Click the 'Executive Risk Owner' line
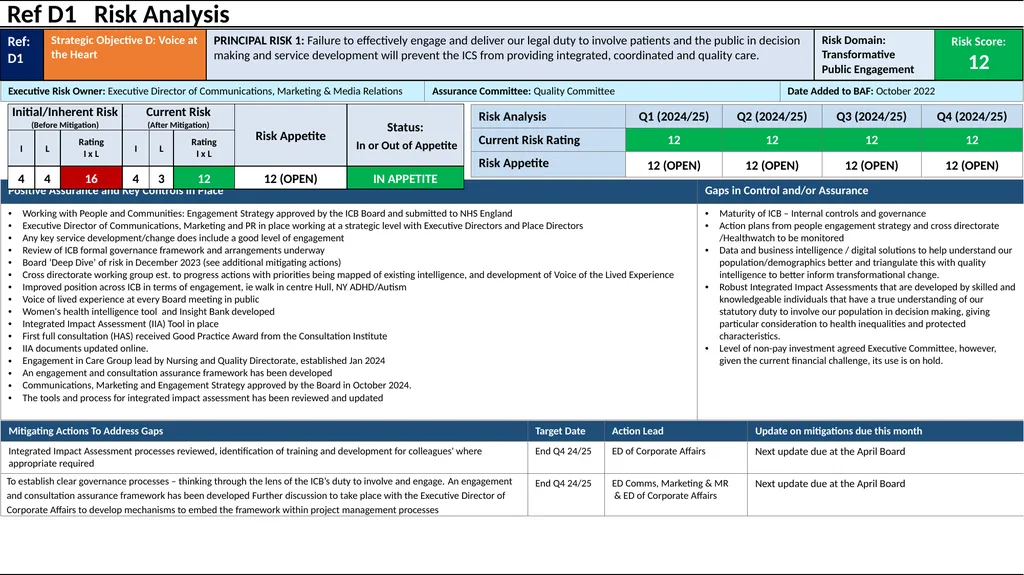This screenshot has height=575, width=1024. point(205,91)
